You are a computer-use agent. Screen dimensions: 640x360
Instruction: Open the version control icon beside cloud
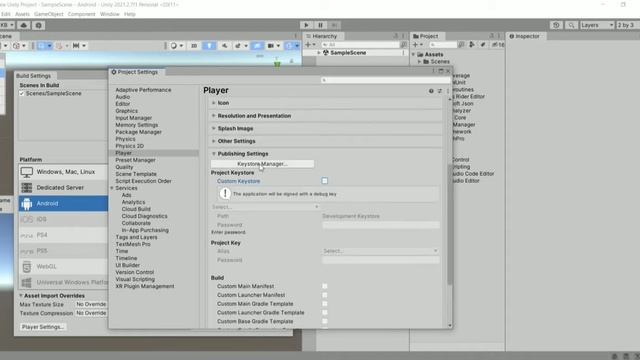[38, 25]
